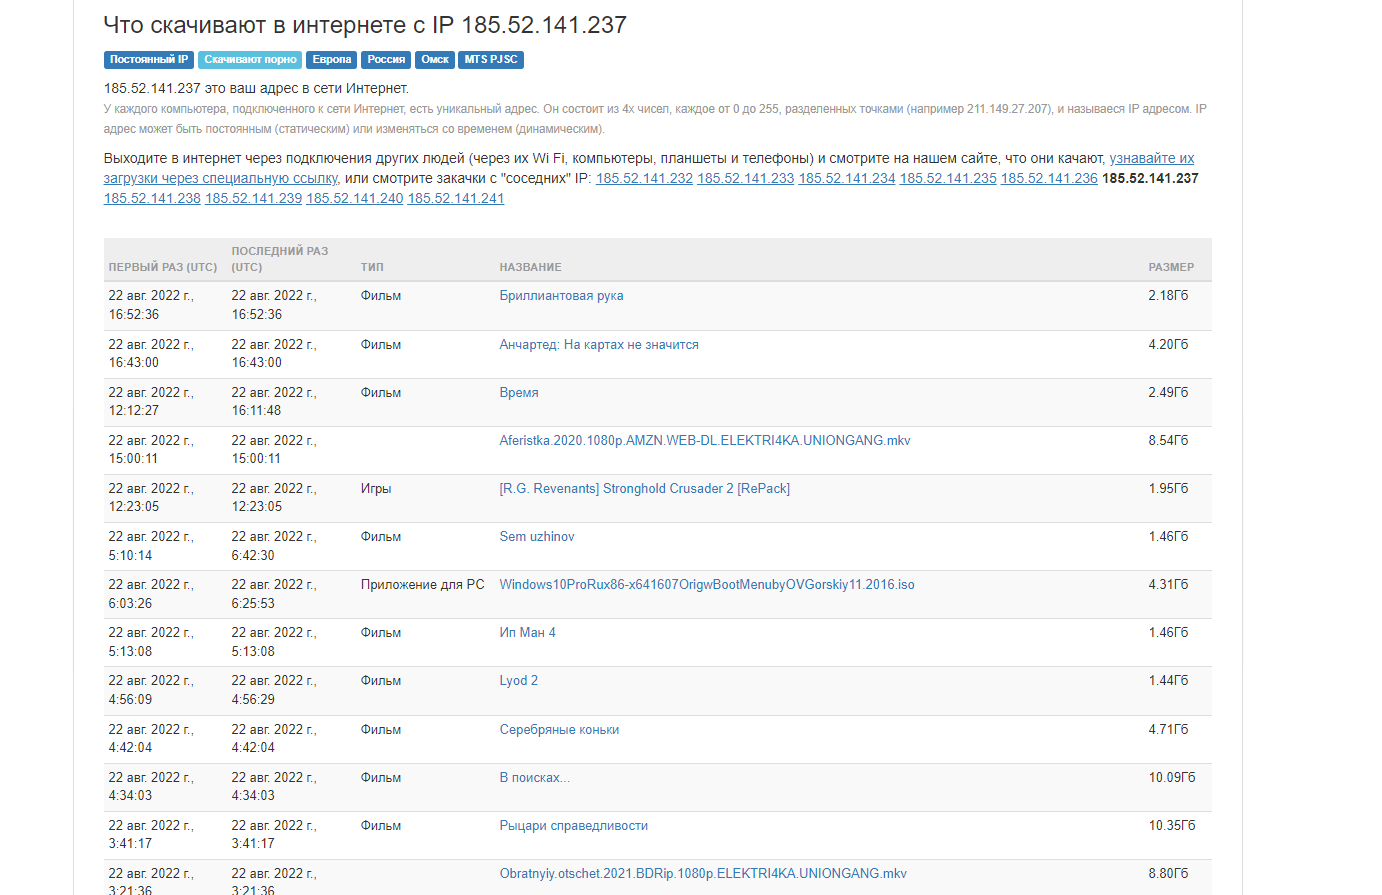
Task: Click the 'Серебряные коньки' film link
Action: (559, 730)
